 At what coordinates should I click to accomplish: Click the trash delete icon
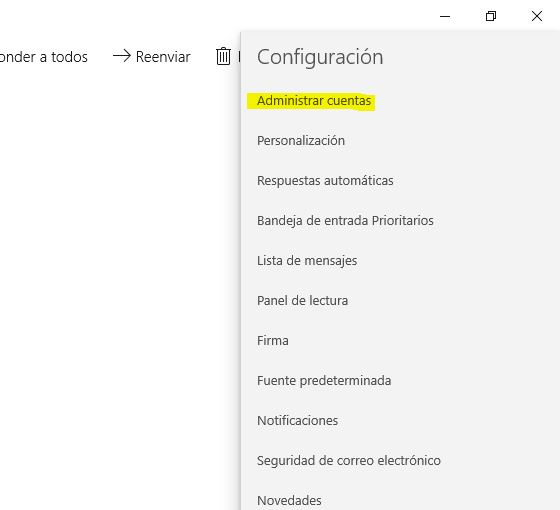point(223,56)
